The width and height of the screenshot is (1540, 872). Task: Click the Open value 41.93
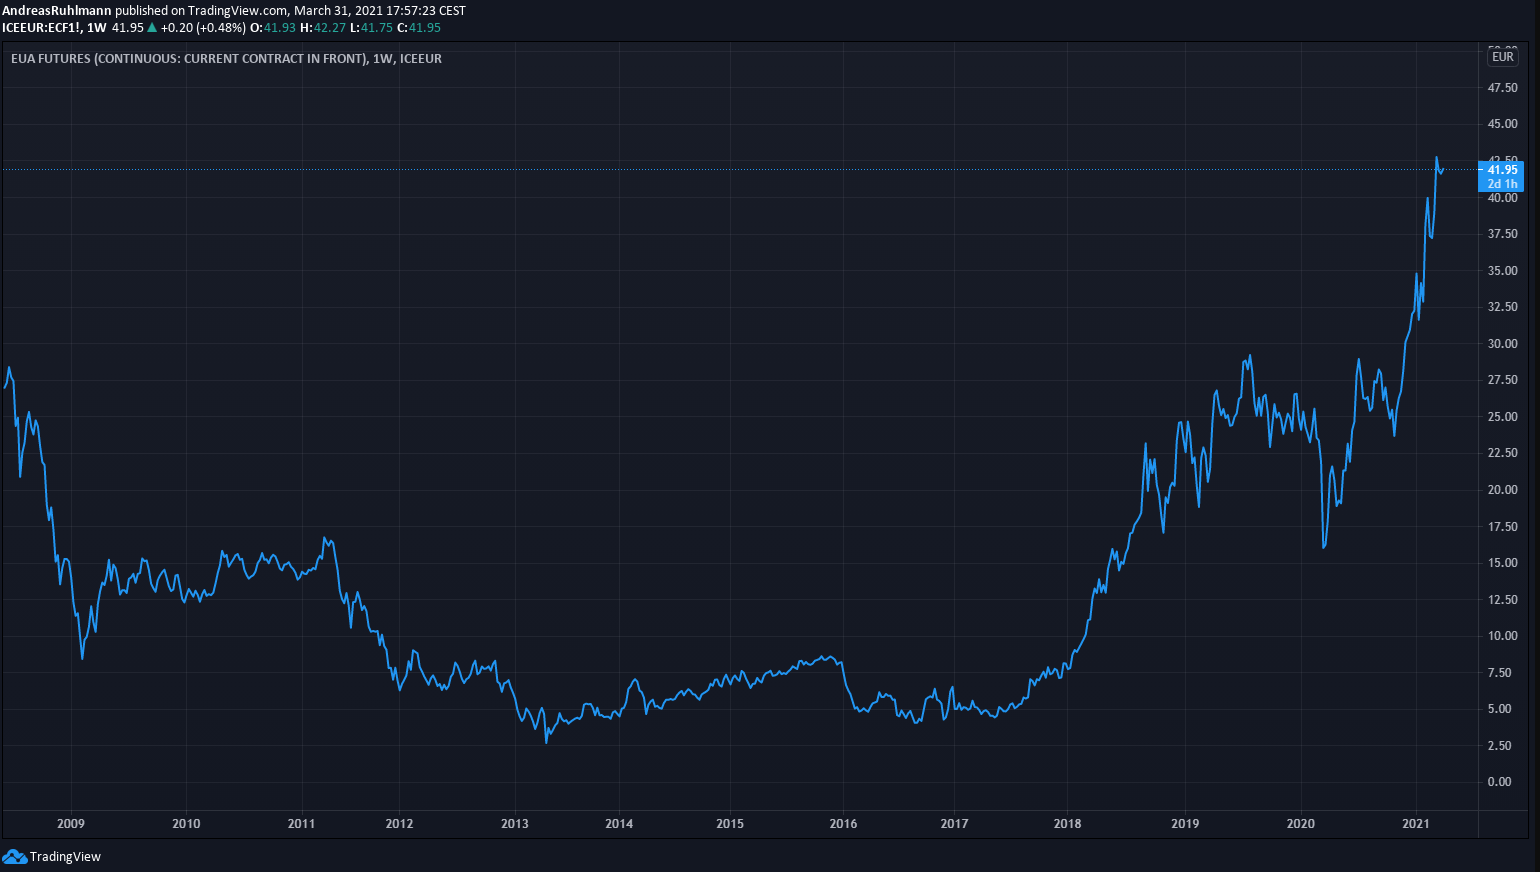coord(280,28)
